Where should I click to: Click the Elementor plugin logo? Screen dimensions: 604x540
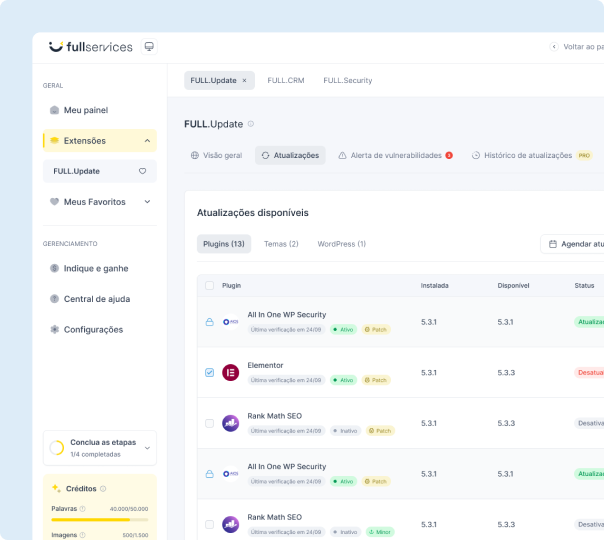click(230, 373)
